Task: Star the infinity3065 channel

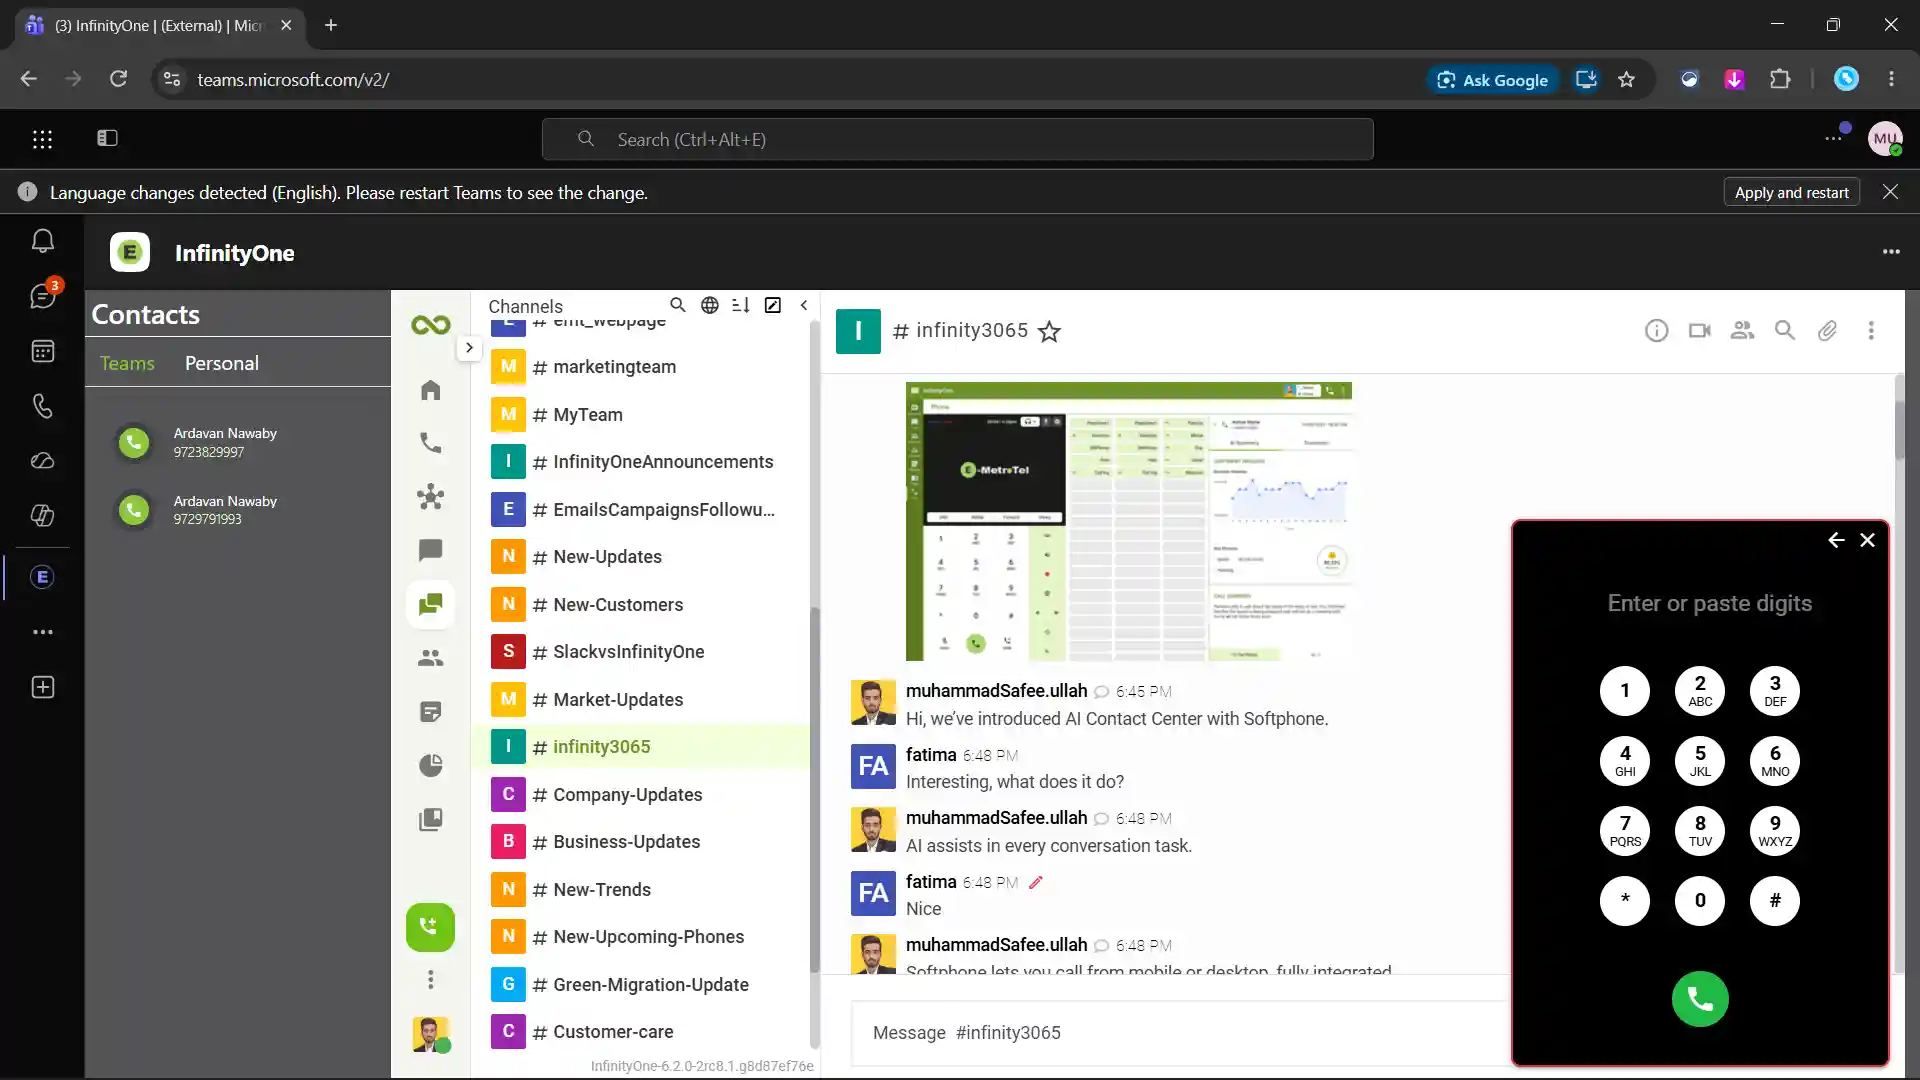Action: (x=1049, y=332)
